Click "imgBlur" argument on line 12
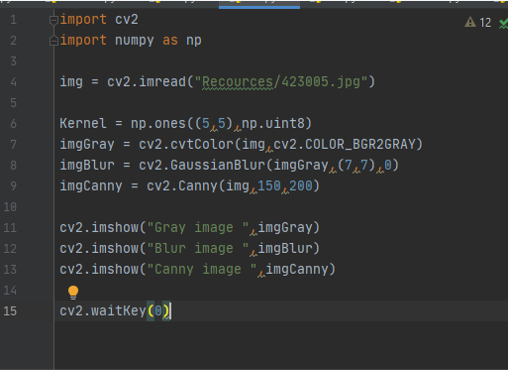Screen dimensions: 508x370 (285, 249)
